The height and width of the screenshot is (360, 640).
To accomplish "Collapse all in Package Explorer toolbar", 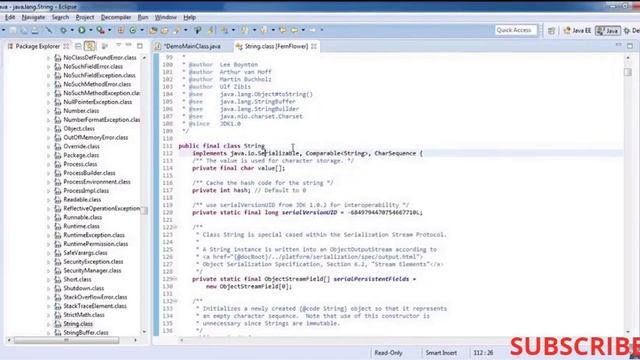I will pos(78,46).
